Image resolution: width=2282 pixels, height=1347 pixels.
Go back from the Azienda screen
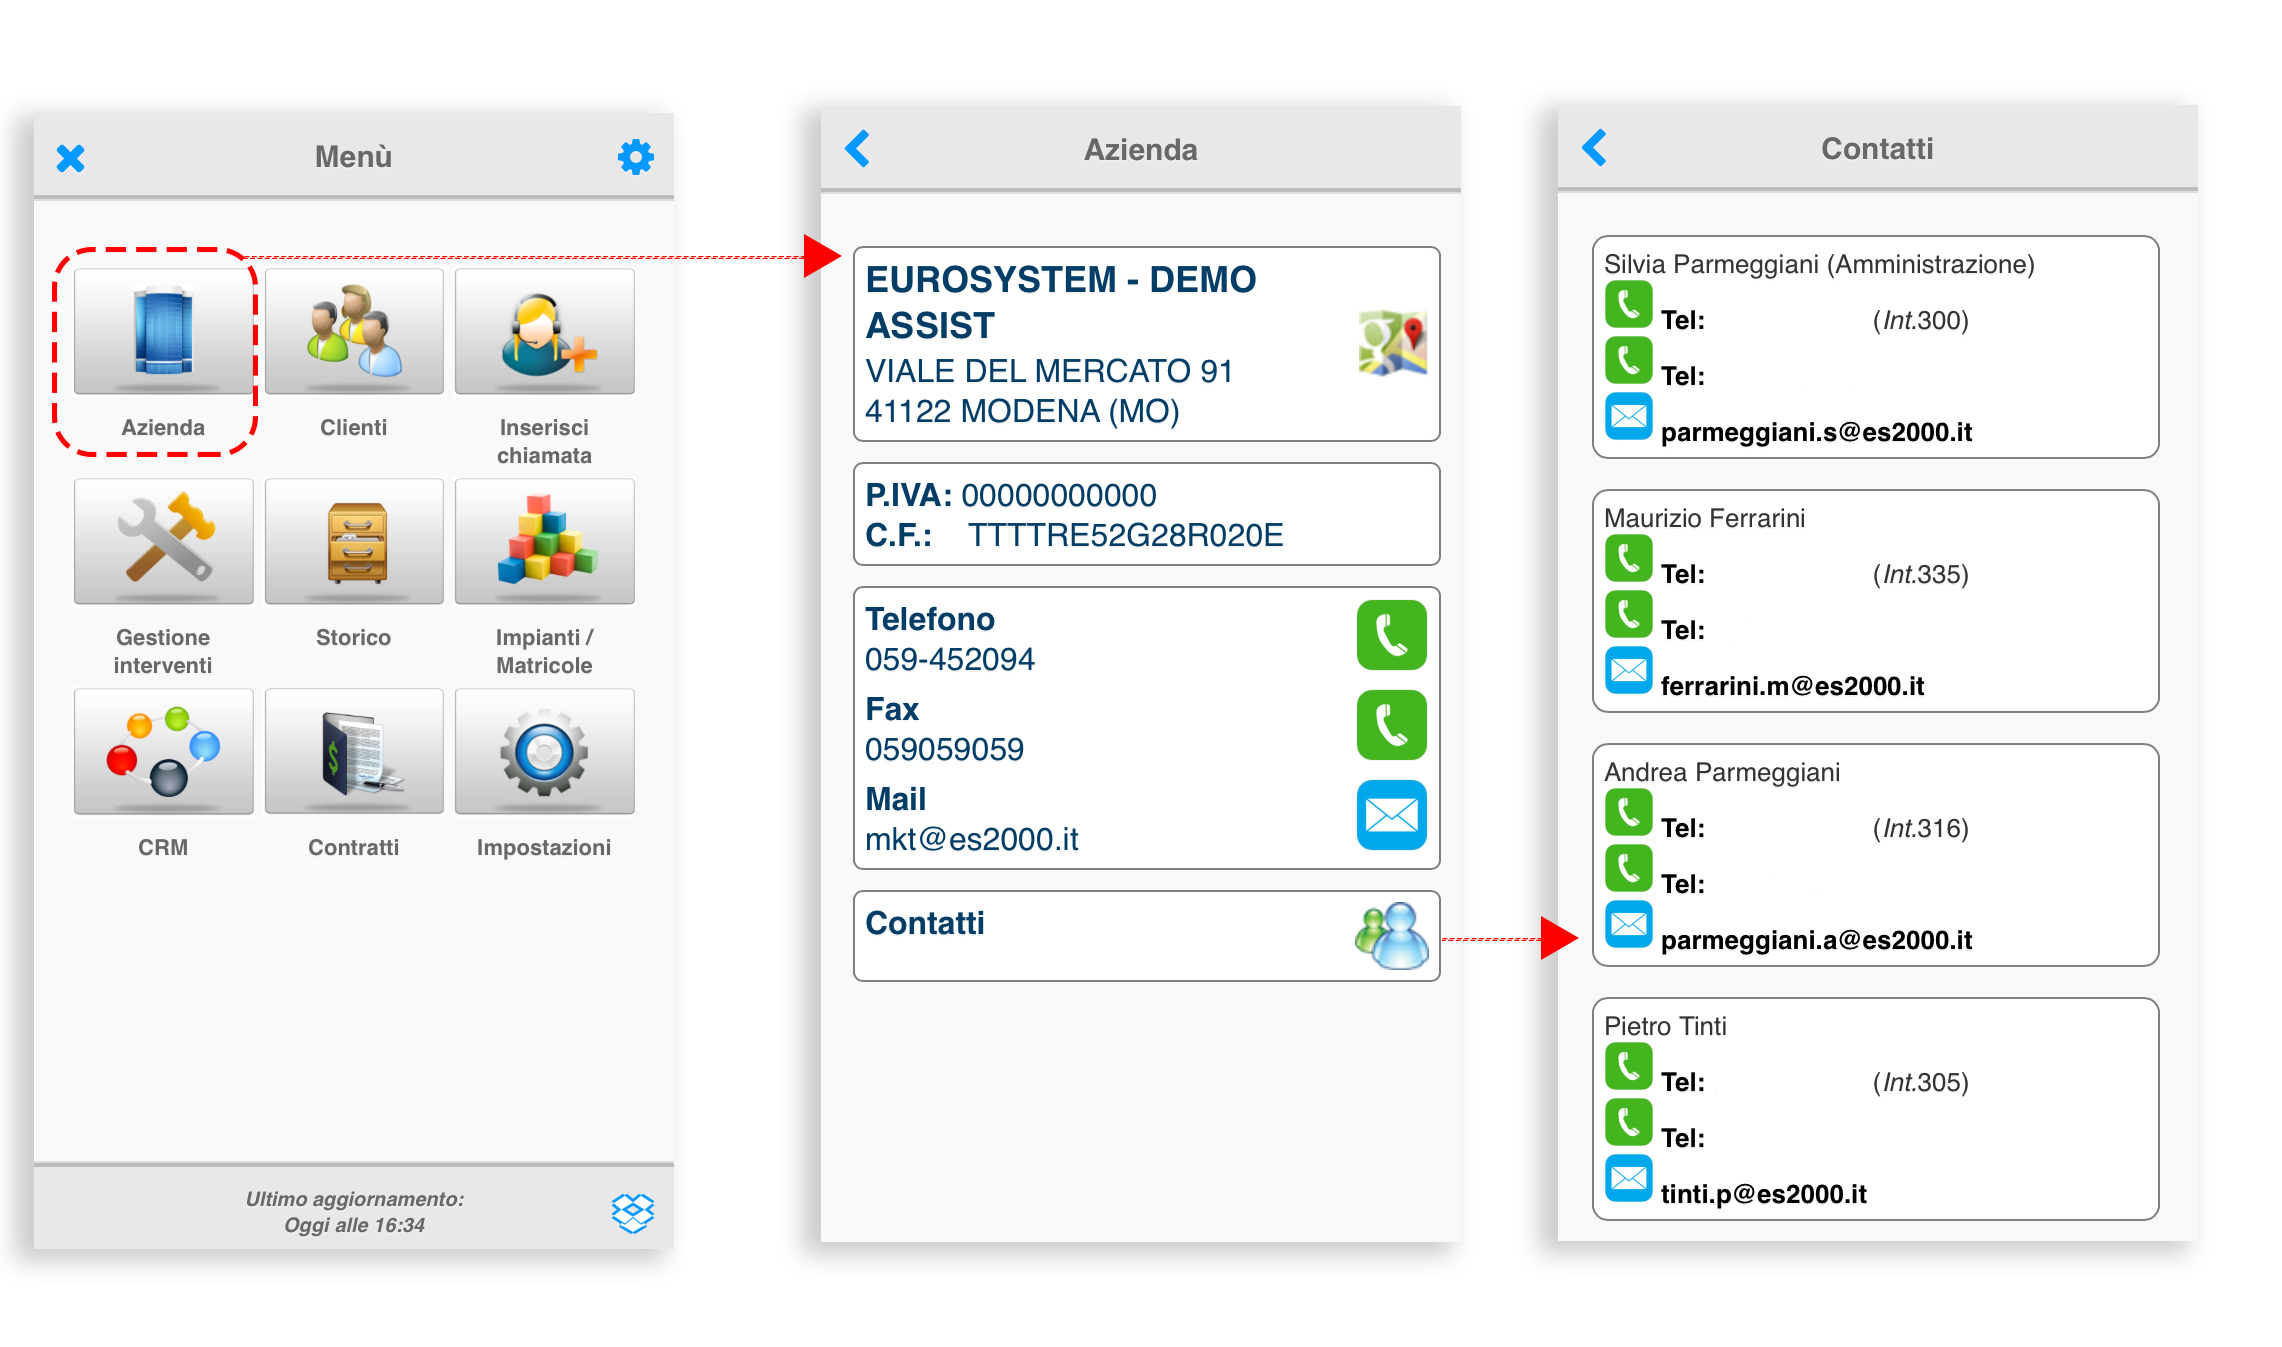[858, 148]
